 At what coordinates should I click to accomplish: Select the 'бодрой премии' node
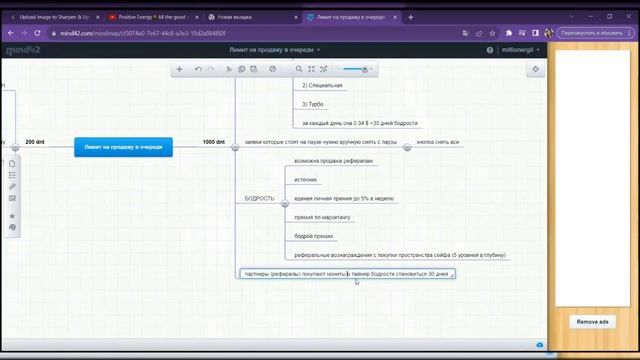(x=313, y=236)
